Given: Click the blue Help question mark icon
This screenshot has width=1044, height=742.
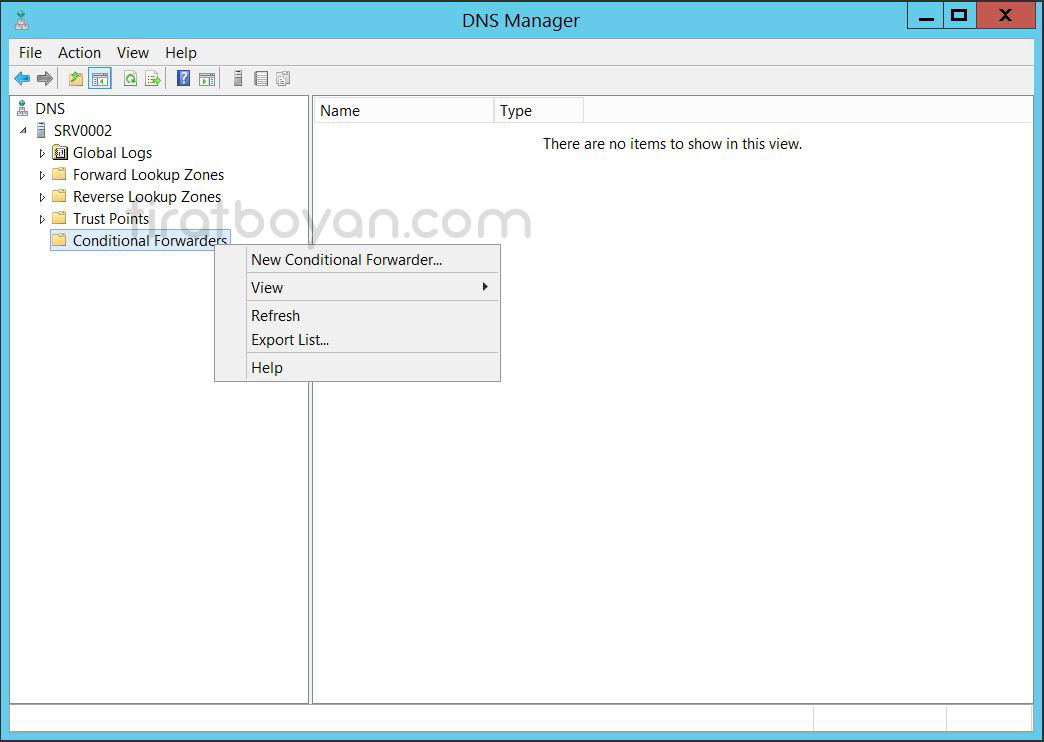Looking at the screenshot, I should point(184,78).
